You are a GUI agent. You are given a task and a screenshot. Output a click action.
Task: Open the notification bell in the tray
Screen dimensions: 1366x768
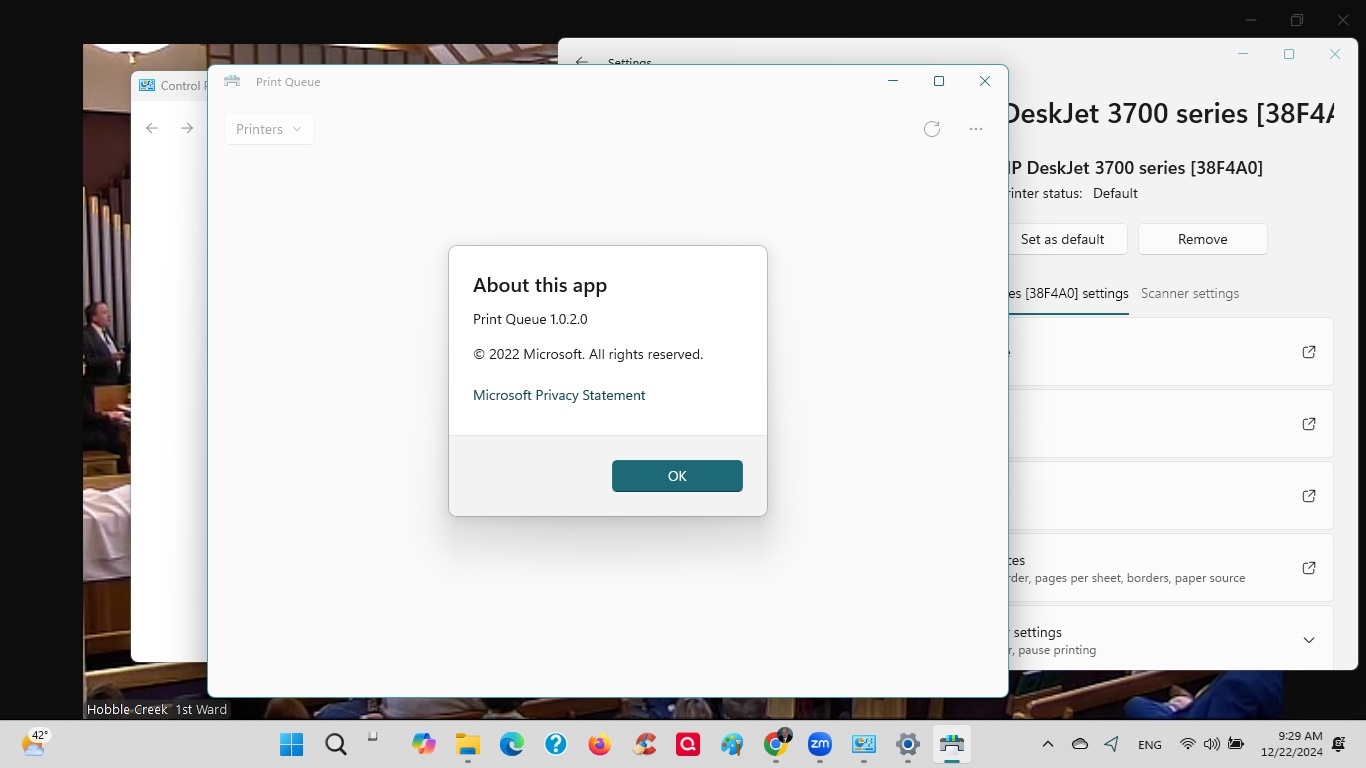(x=1340, y=744)
